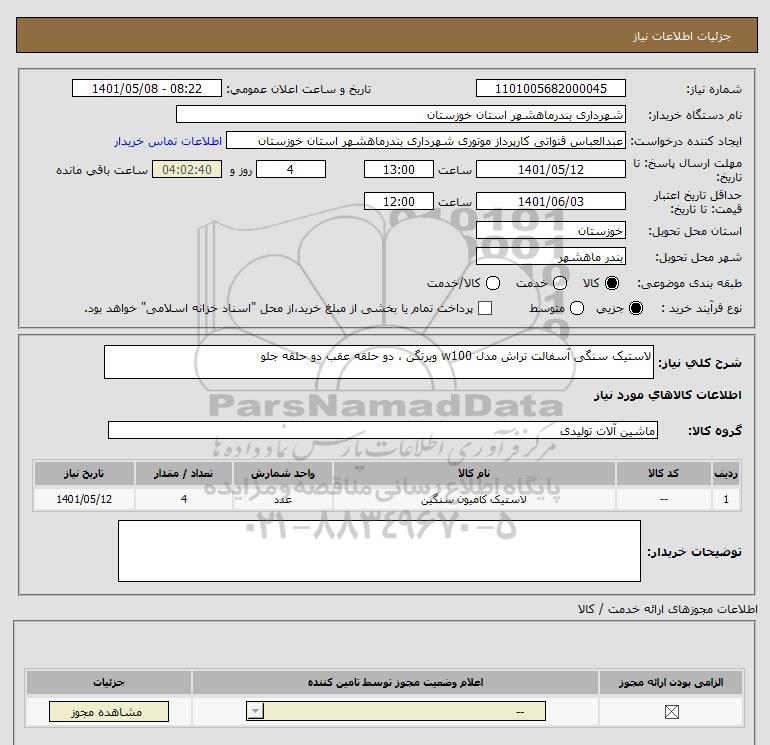The width and height of the screenshot is (770, 745).
Task: Click the اعلام وضعیت مجوز توسط تامین کننده header
Action: pyautogui.click(x=395, y=683)
